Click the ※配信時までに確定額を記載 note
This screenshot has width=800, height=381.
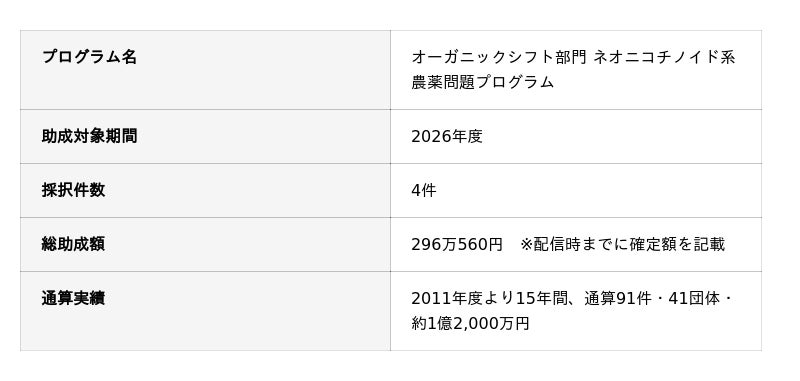622,244
